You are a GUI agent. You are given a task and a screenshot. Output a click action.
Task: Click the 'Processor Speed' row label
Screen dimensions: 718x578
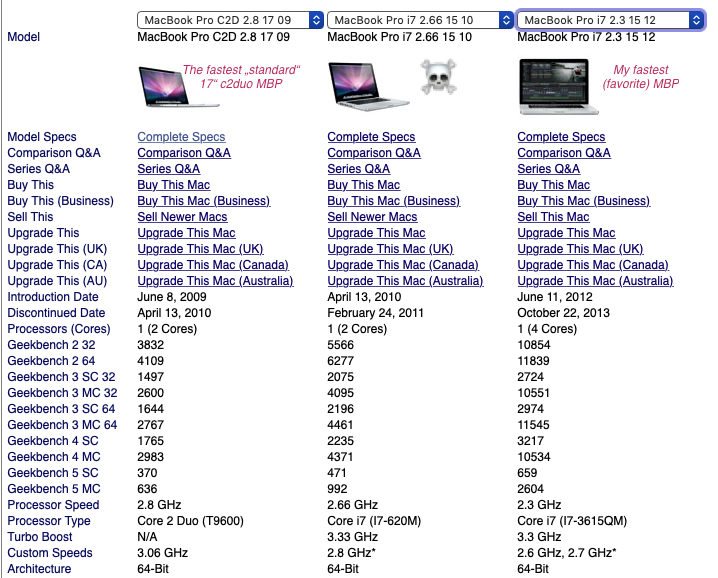(x=53, y=506)
